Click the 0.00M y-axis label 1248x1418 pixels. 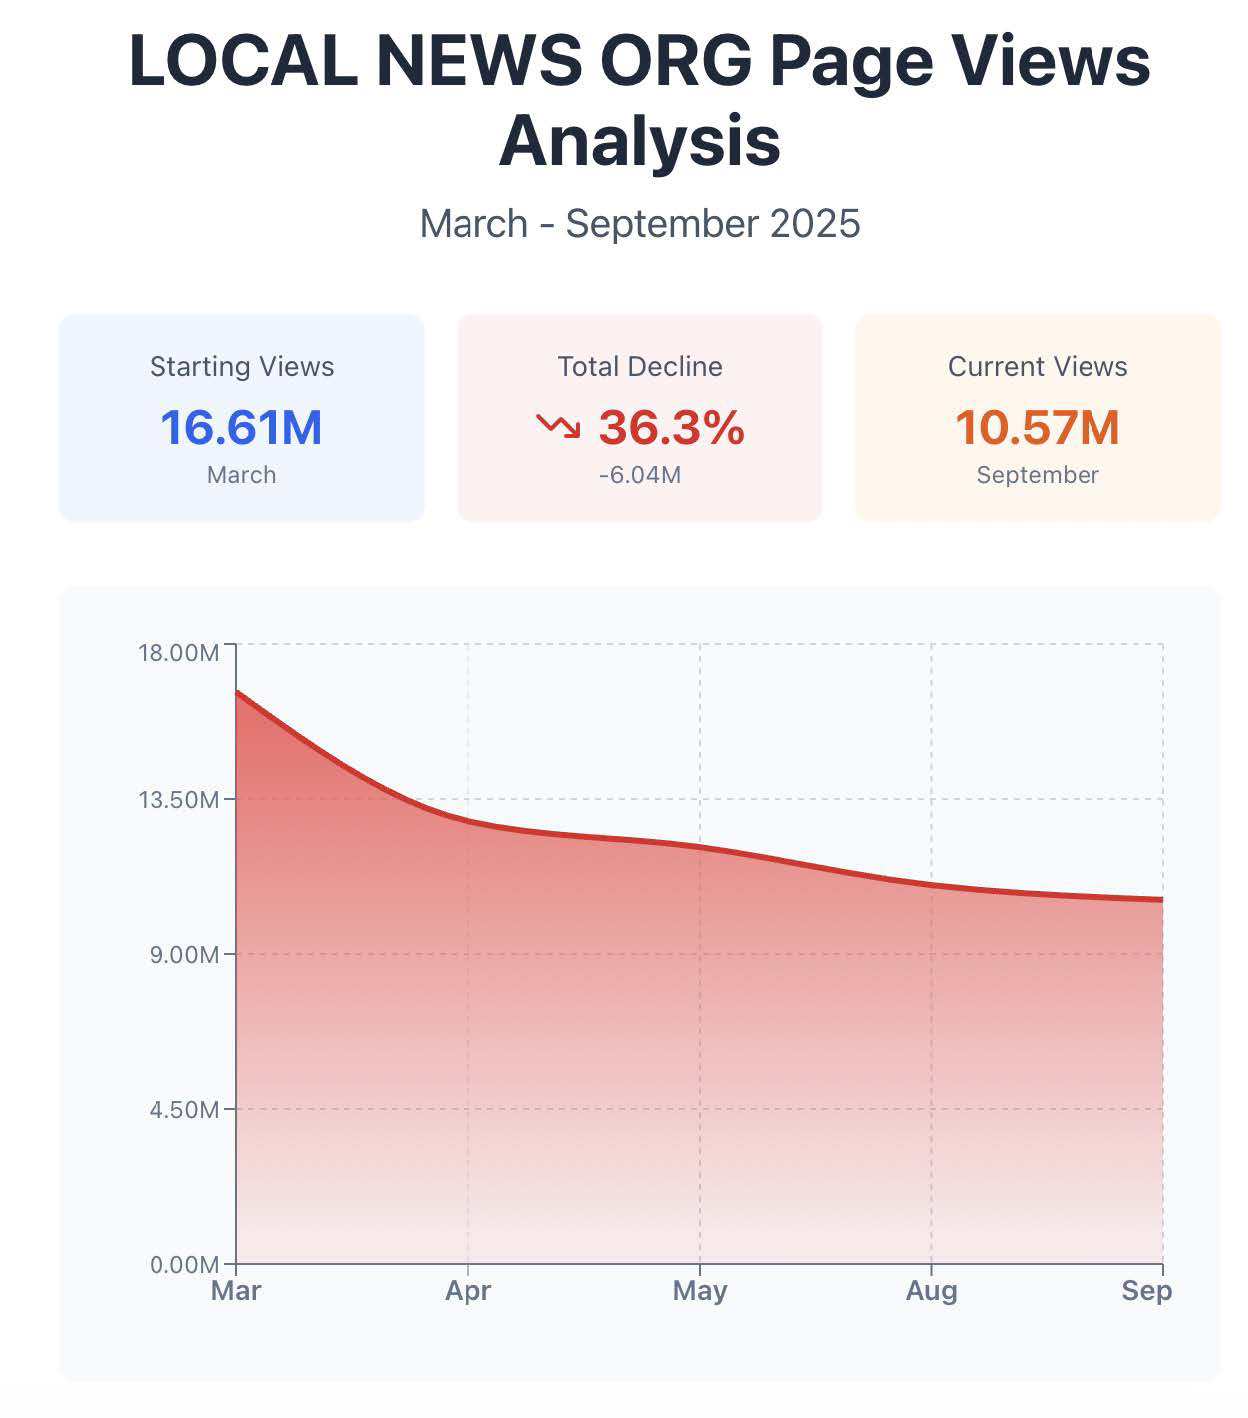[185, 1265]
